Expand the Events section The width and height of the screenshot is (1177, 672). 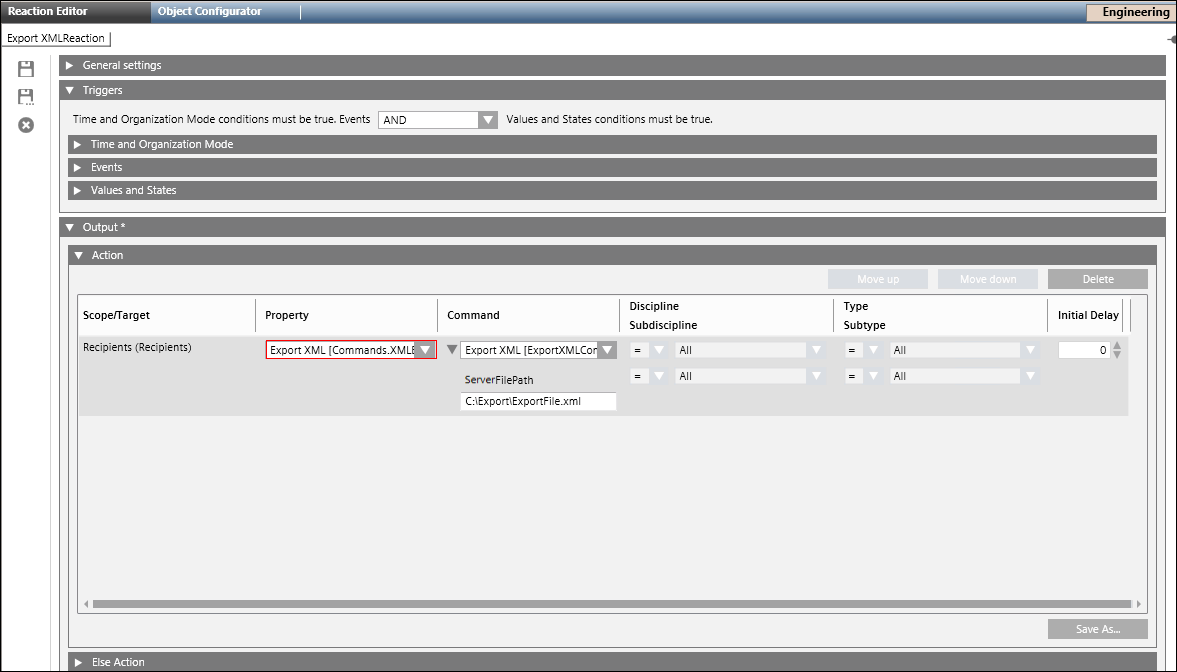pyautogui.click(x=78, y=167)
